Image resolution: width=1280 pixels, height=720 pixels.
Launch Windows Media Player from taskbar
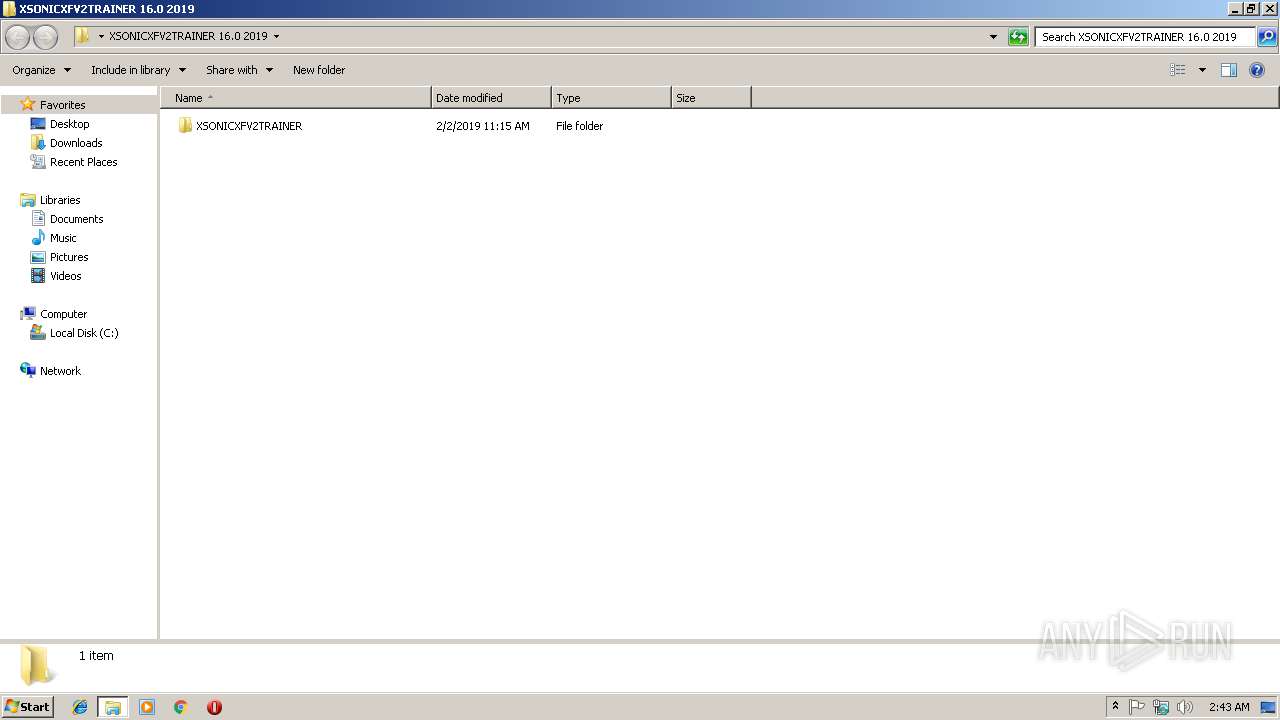click(147, 707)
